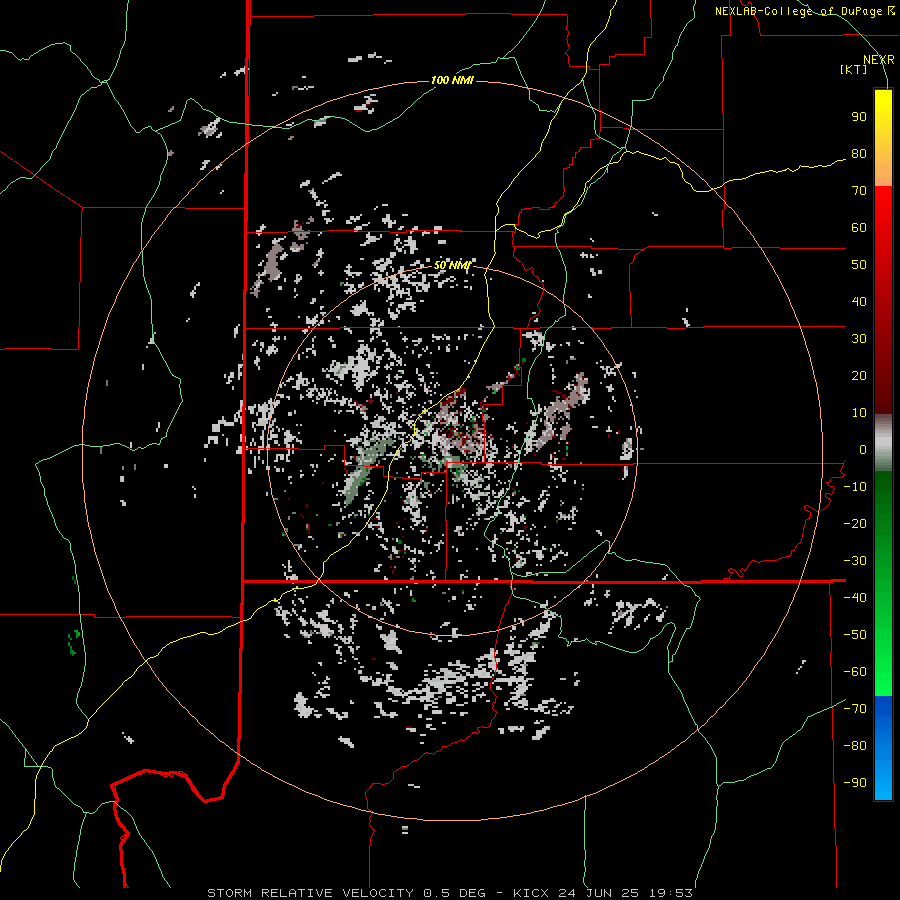The image size is (900, 900).
Task: Click the 40 value on velocity scale
Action: (859, 301)
